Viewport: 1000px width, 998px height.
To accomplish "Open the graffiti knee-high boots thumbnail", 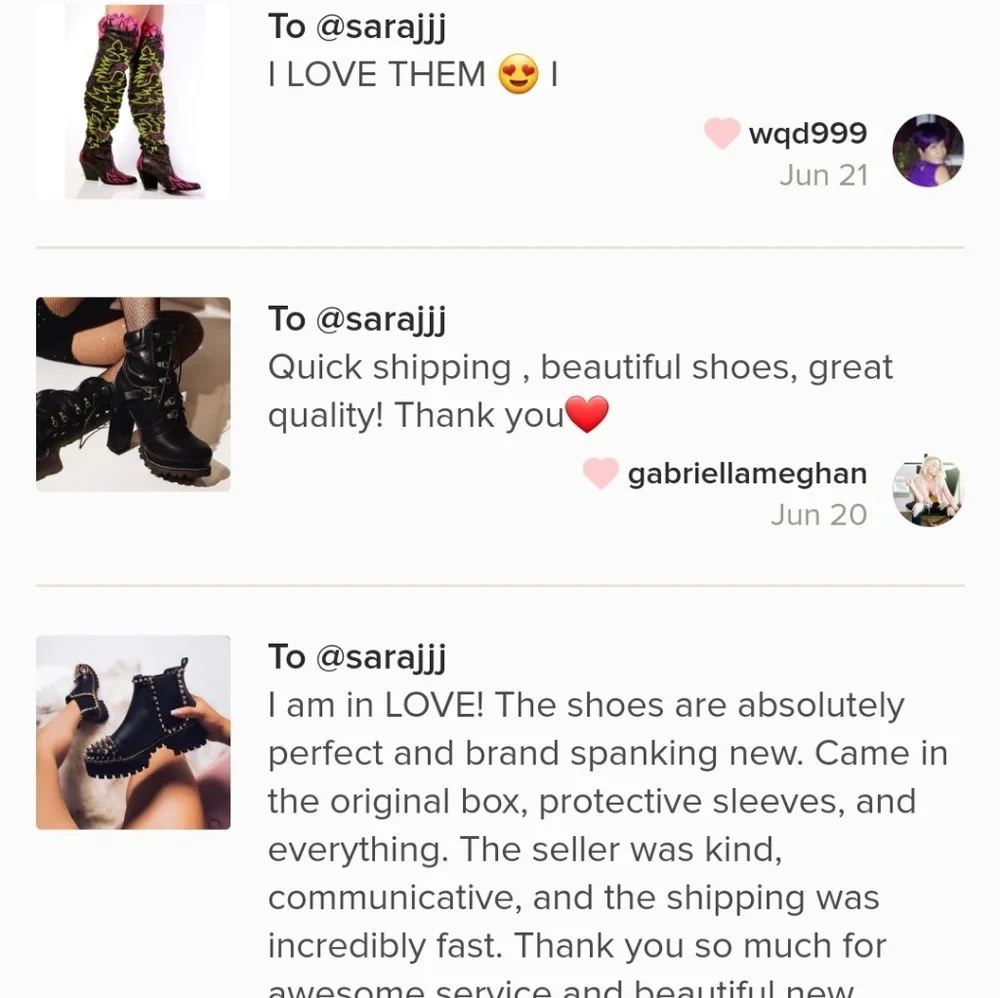I will pos(133,101).
